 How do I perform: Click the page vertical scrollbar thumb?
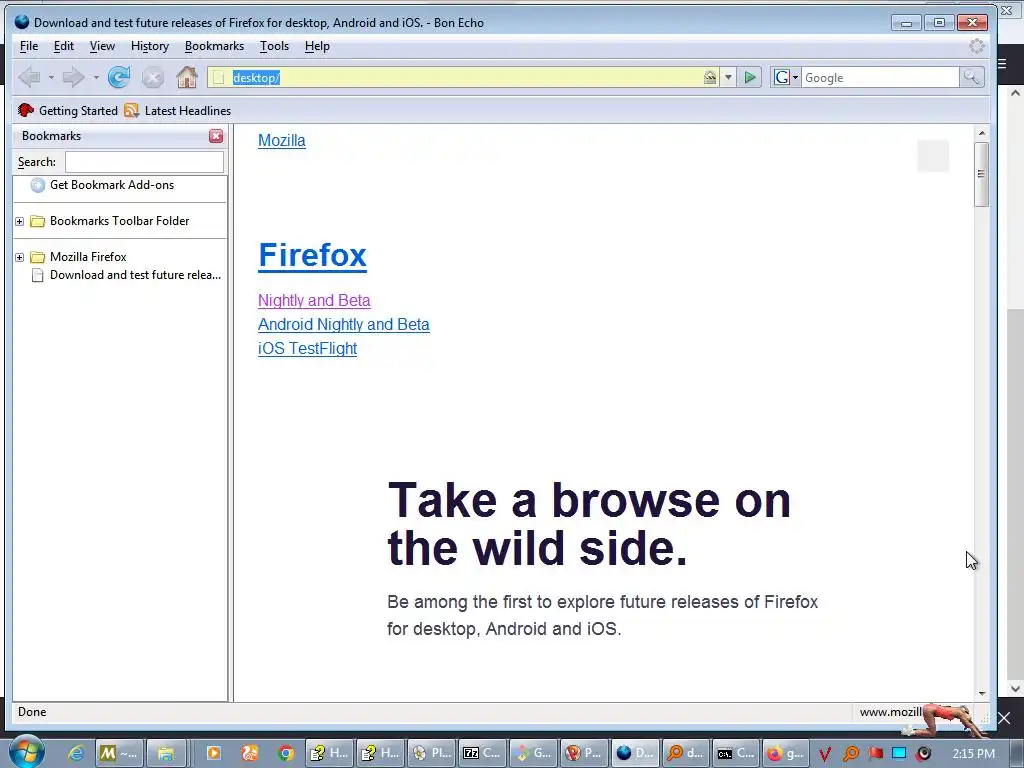coord(982,174)
